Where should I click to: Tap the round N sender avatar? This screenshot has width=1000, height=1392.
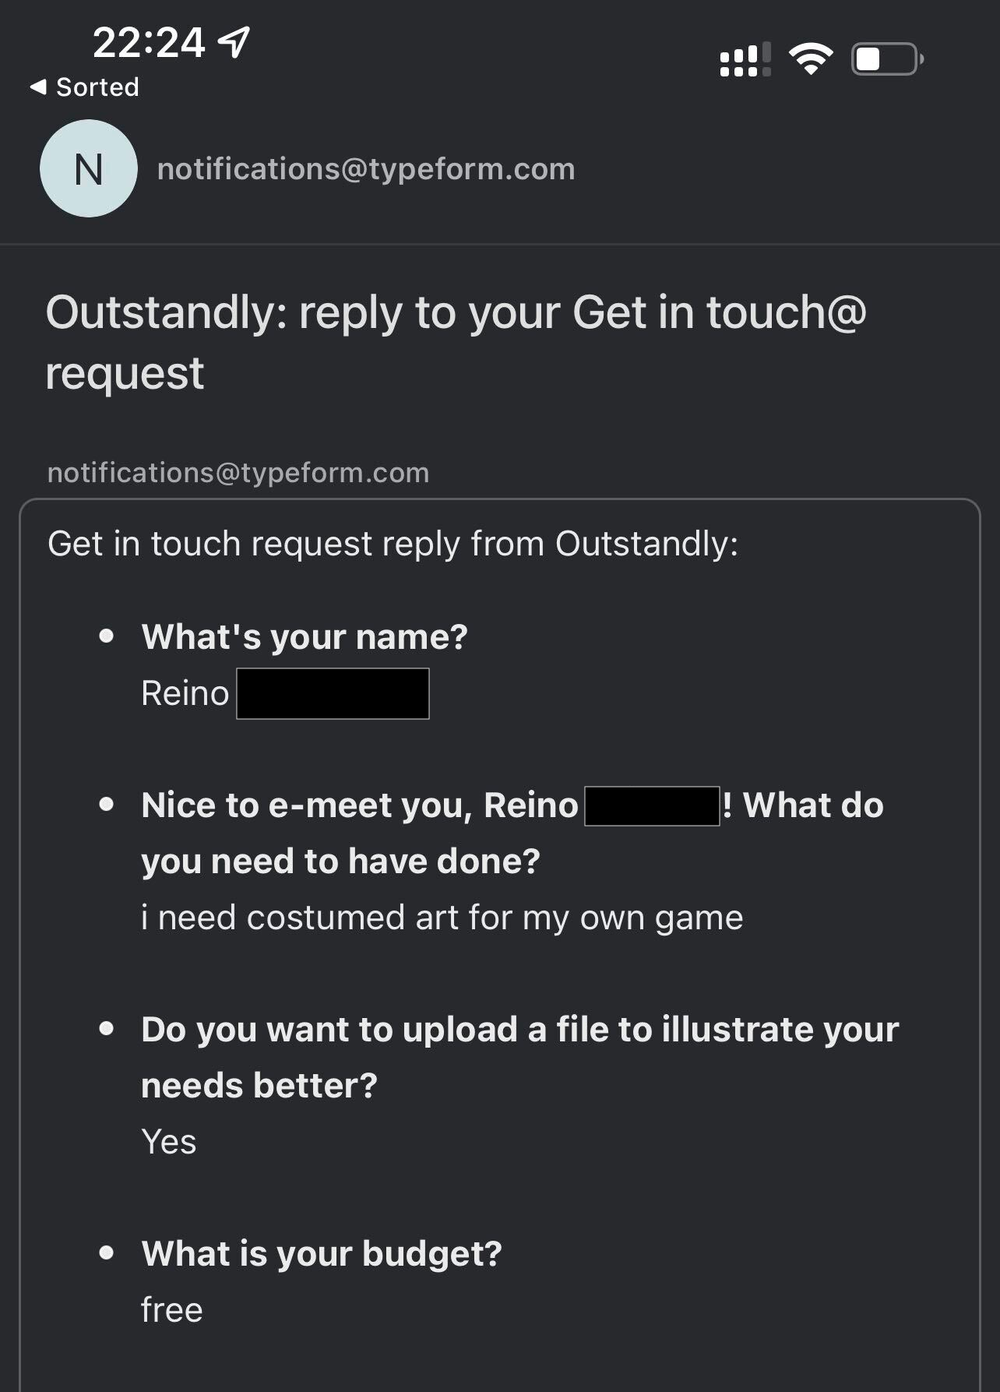[88, 169]
